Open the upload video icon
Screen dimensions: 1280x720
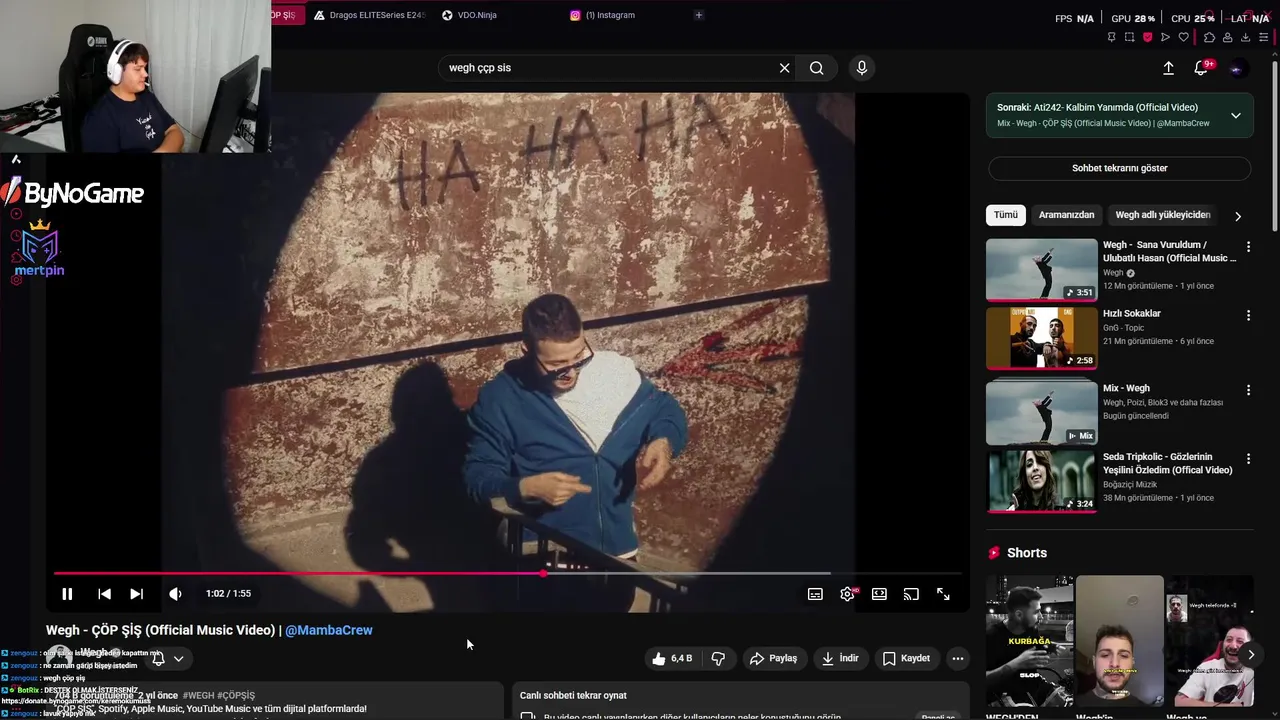[1168, 68]
